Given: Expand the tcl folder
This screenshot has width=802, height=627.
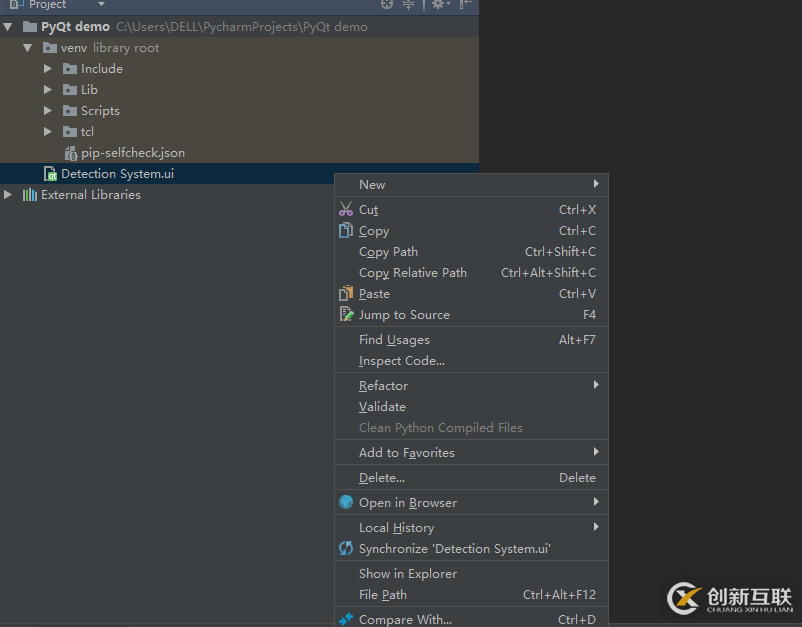Looking at the screenshot, I should pos(48,131).
